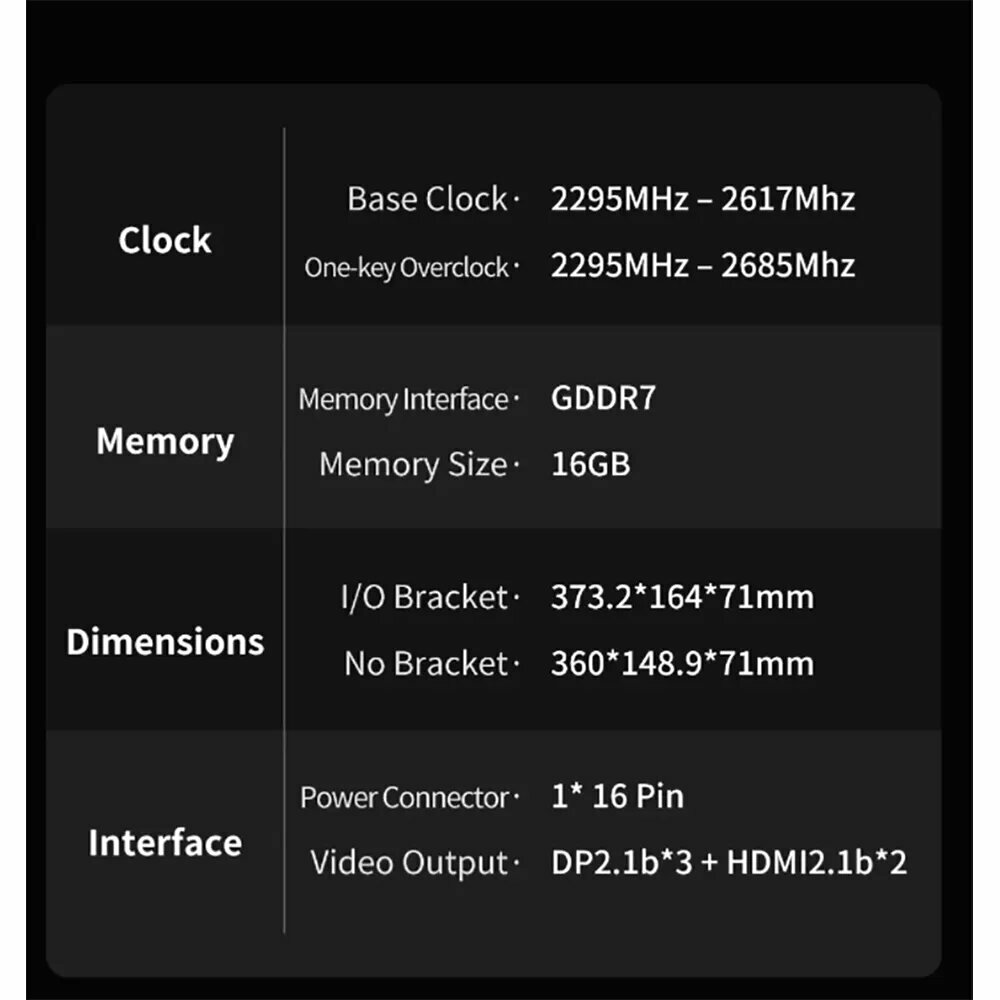Click the 2295MHz – 2617Mhz value
The image size is (1000, 1000).
coord(703,199)
